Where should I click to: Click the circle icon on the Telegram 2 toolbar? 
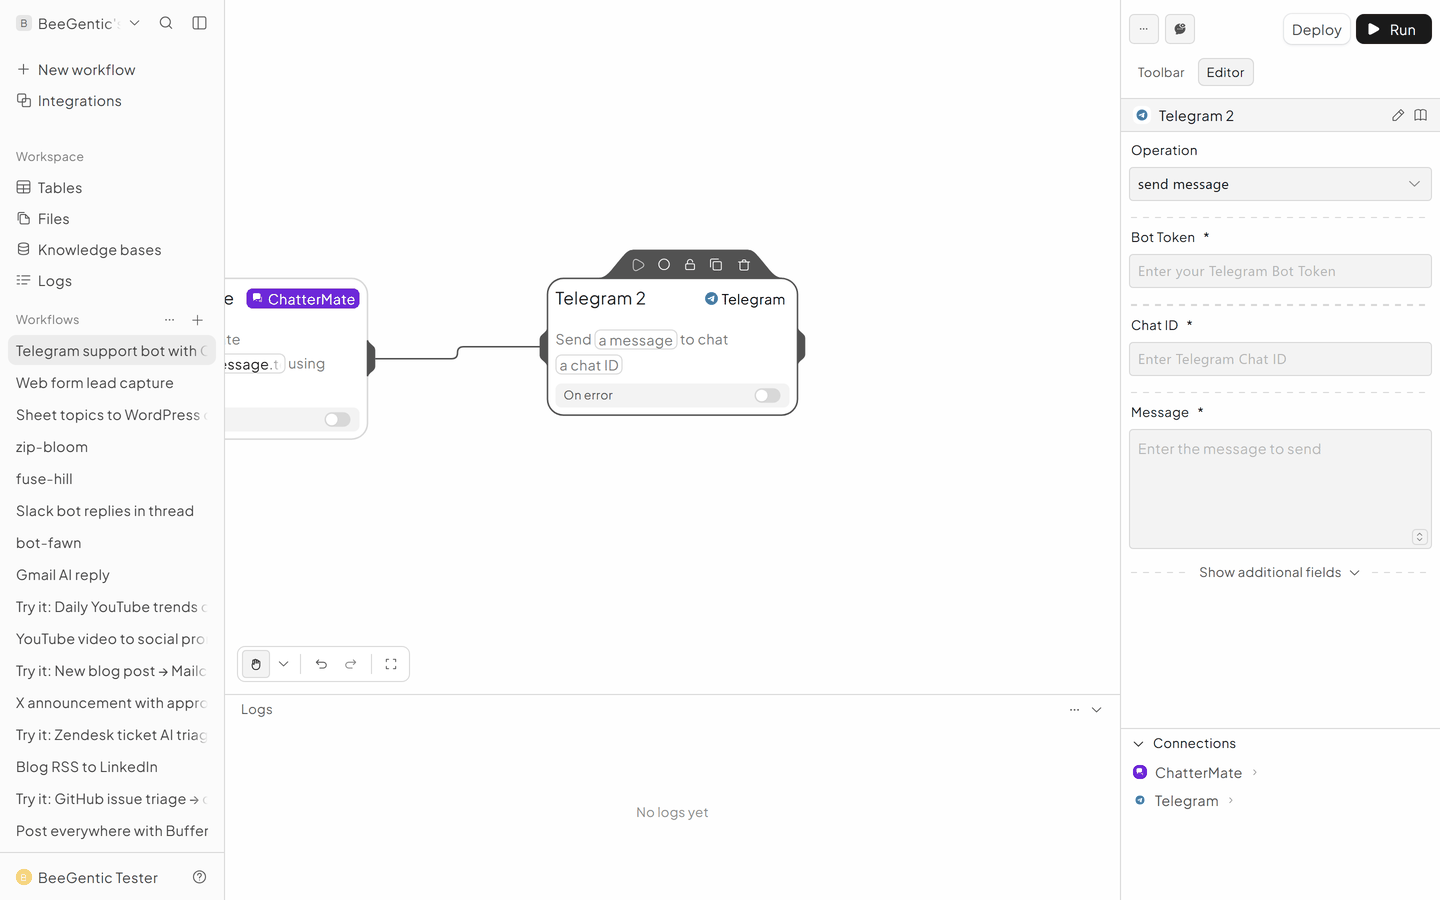664,265
